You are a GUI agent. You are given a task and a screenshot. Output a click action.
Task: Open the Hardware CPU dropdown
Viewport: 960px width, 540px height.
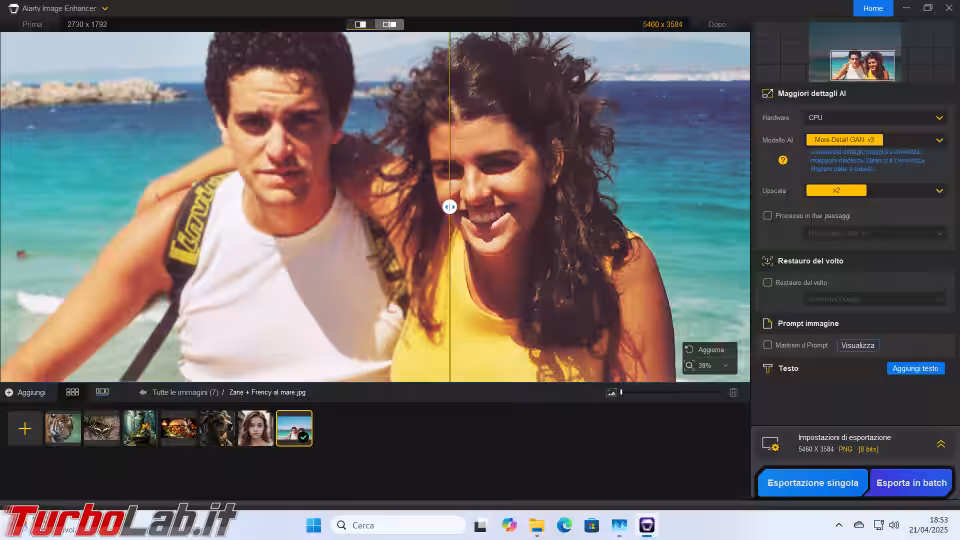[876, 118]
